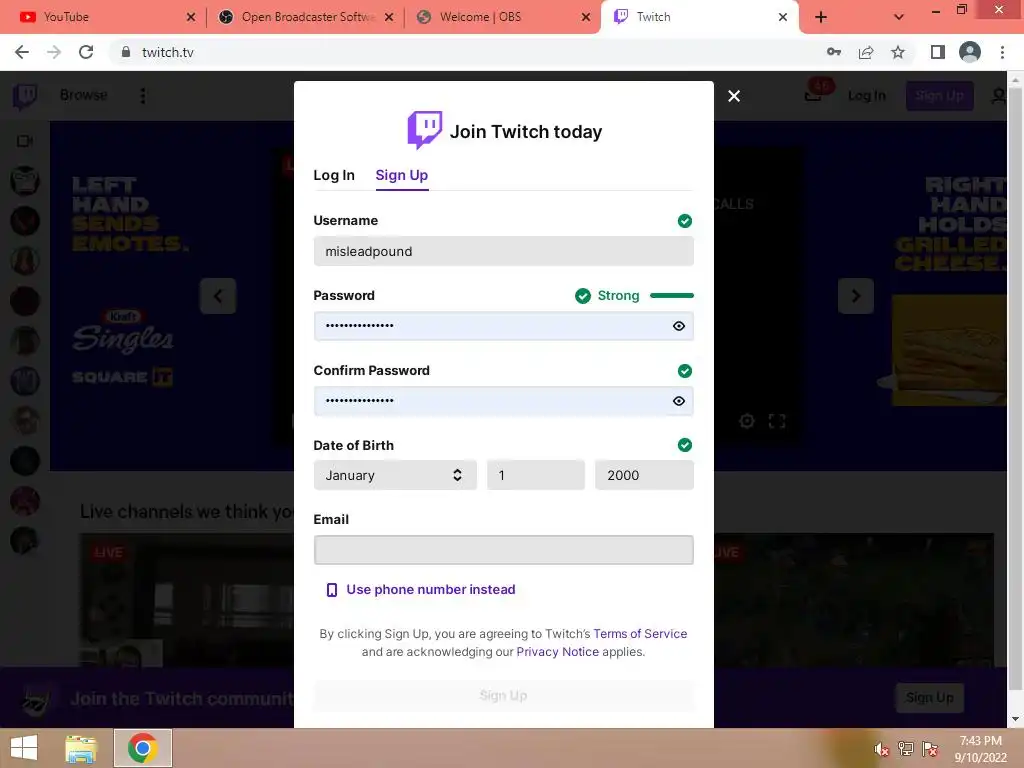Click the purple Sign Up header button
This screenshot has width=1024, height=768.
(939, 96)
